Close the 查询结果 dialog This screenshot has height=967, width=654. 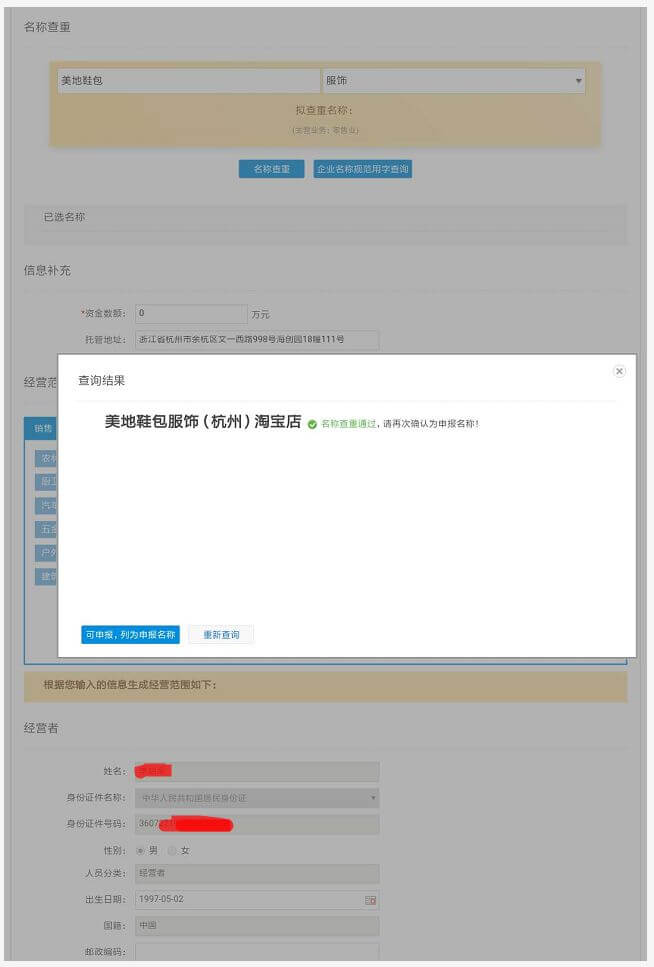(619, 371)
